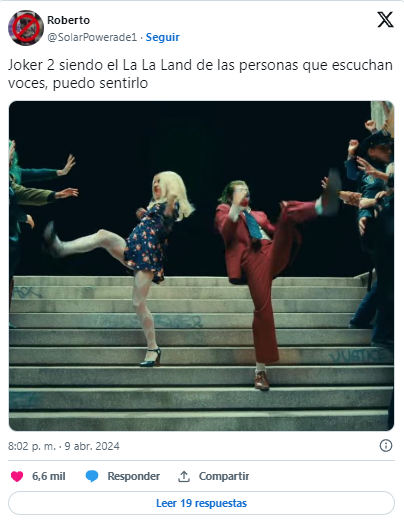Viewport: 404px width, 520px height.
Task: Open Roberto's profile avatar picture
Action: coord(26,28)
